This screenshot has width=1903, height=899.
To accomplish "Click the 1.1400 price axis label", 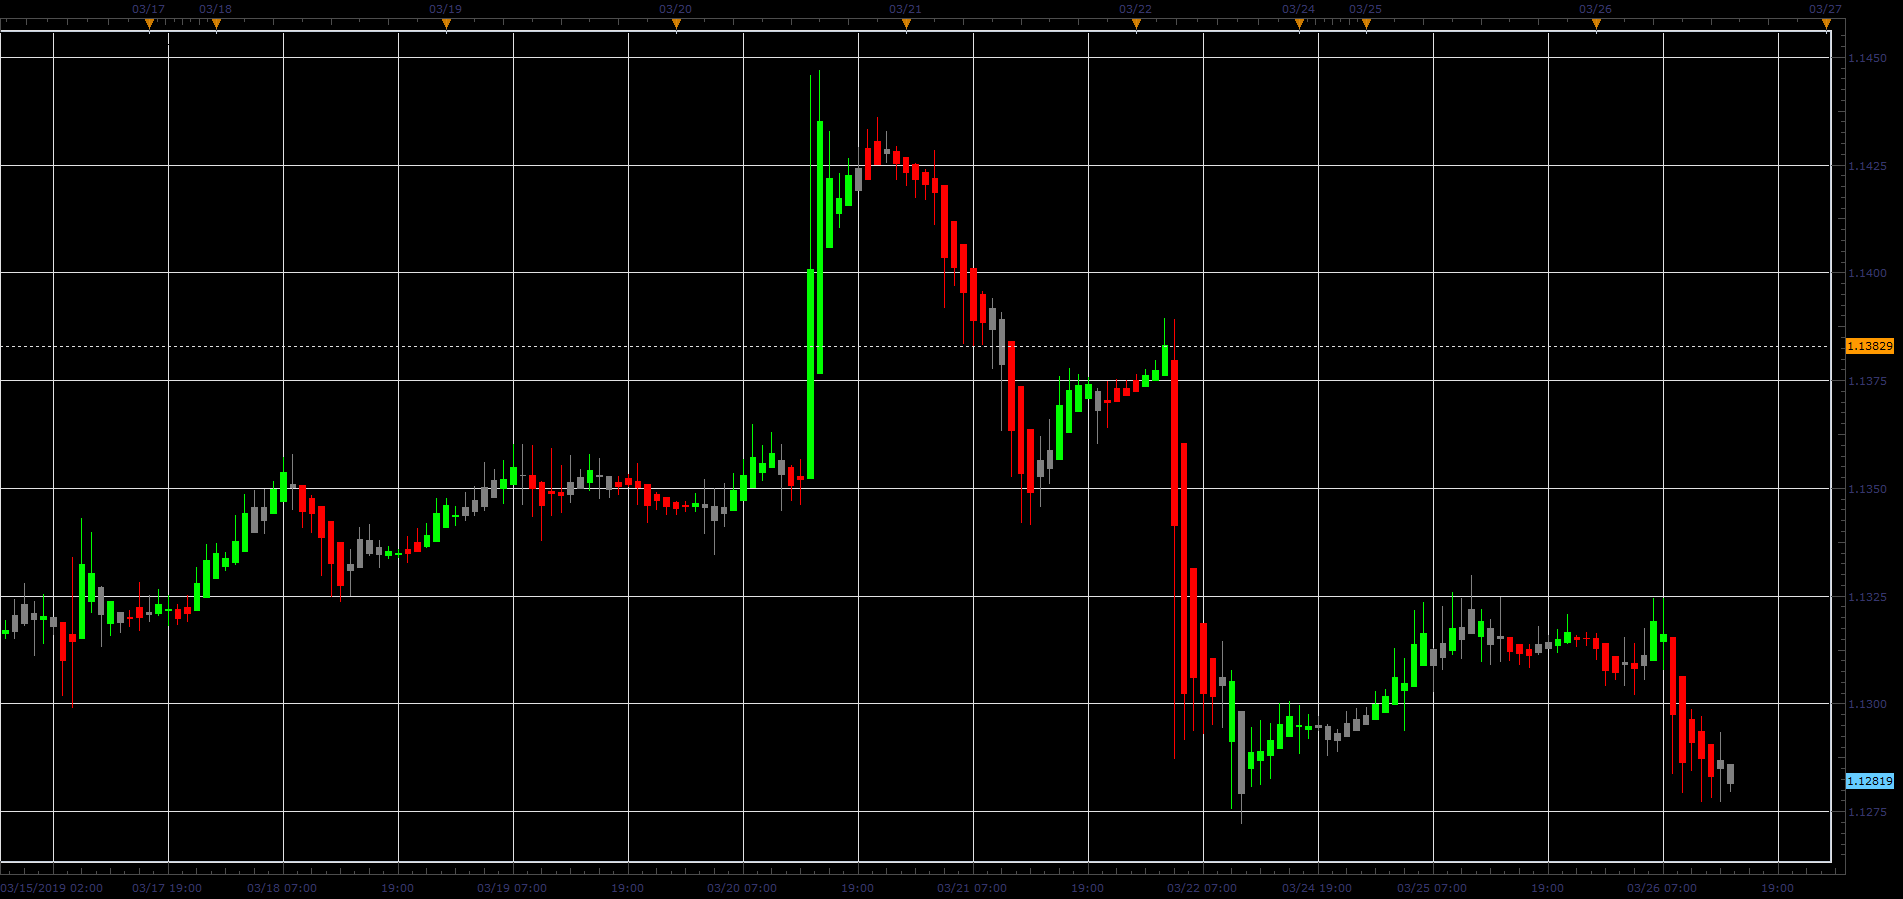I will tap(1868, 273).
